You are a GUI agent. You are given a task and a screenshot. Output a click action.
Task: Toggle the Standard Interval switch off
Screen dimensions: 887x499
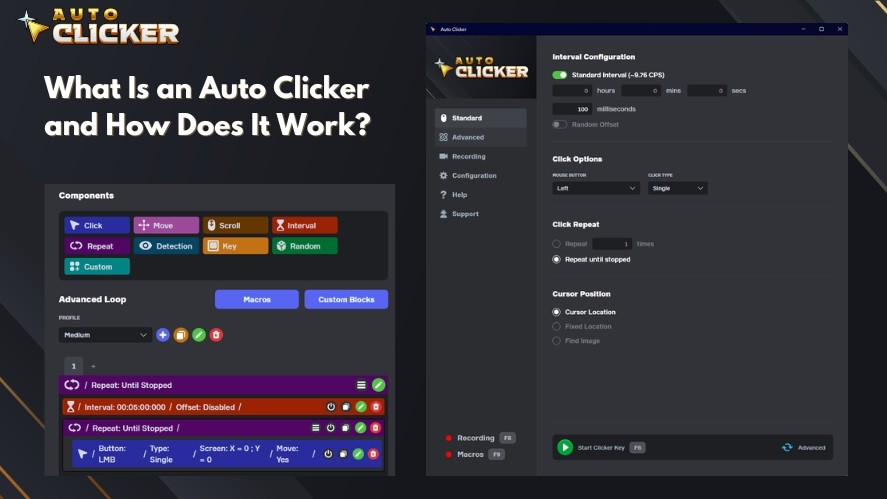[x=560, y=75]
